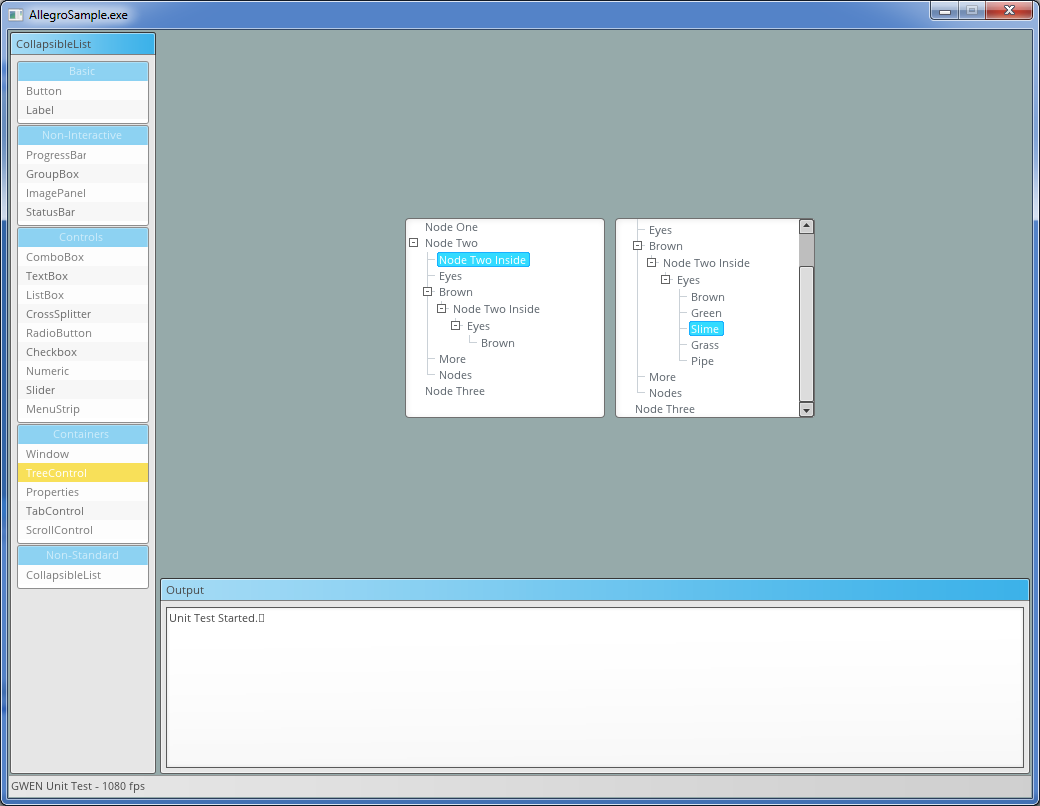This screenshot has height=806, width=1040.
Task: Collapse the Eyes expander in the right tree
Action: [665, 280]
